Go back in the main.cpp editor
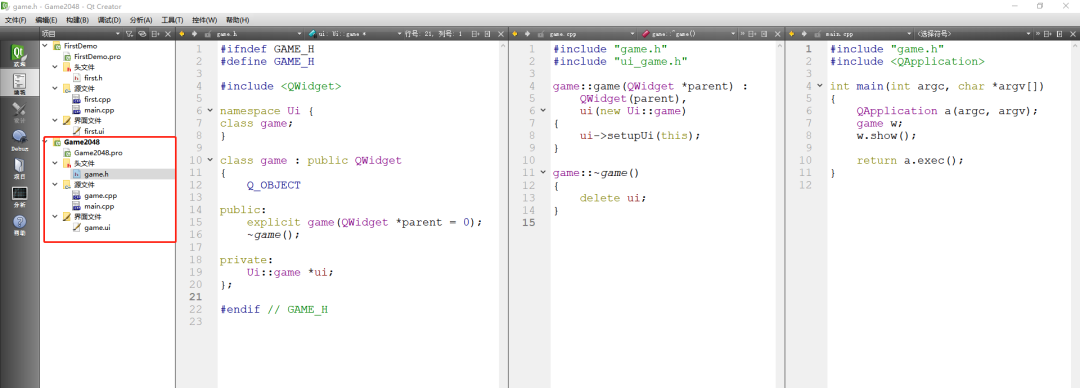The width and height of the screenshot is (1080, 388). coord(791,33)
